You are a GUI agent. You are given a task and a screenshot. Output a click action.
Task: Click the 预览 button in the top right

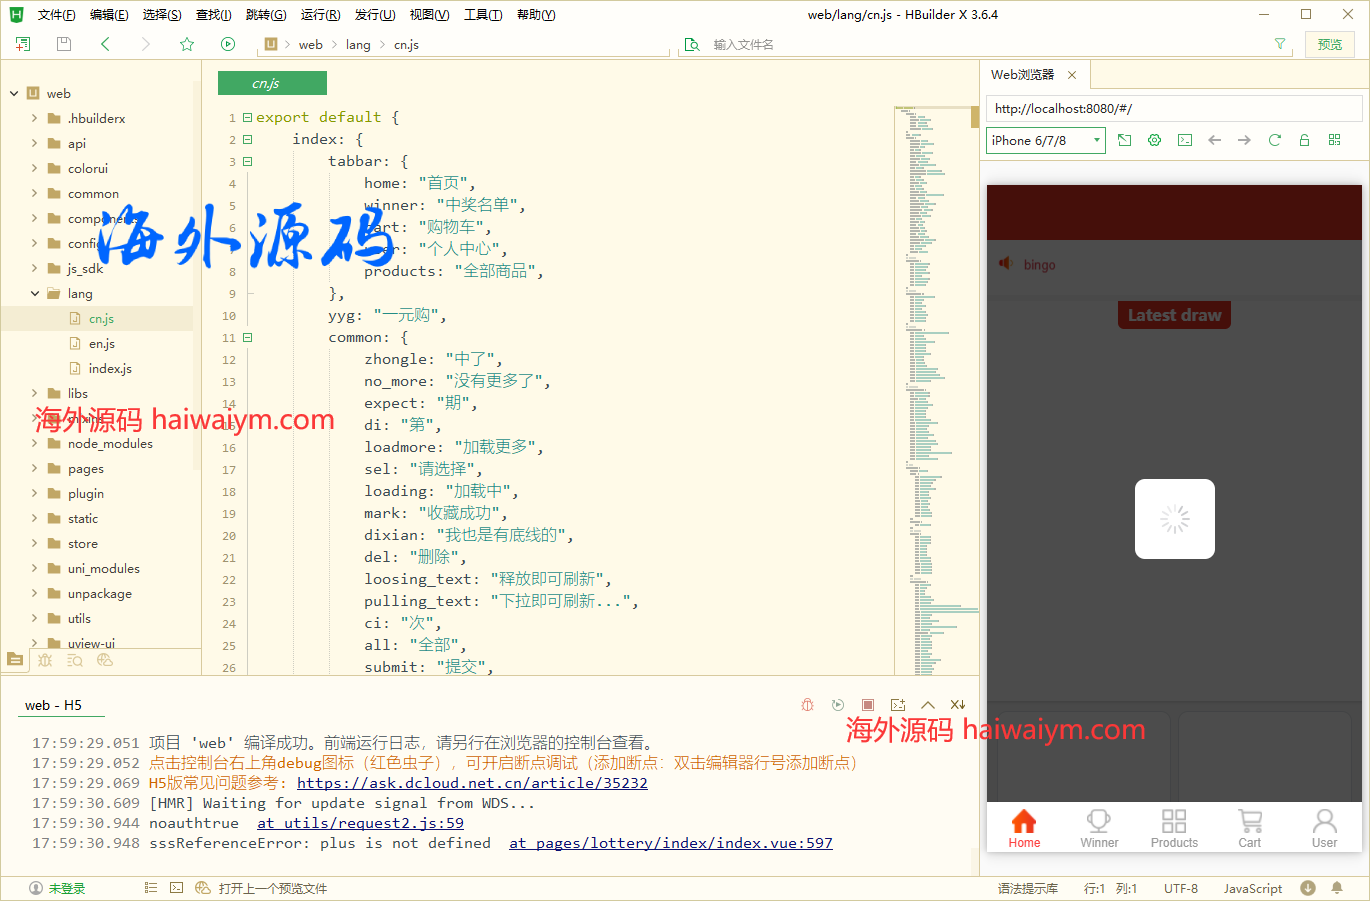point(1330,44)
